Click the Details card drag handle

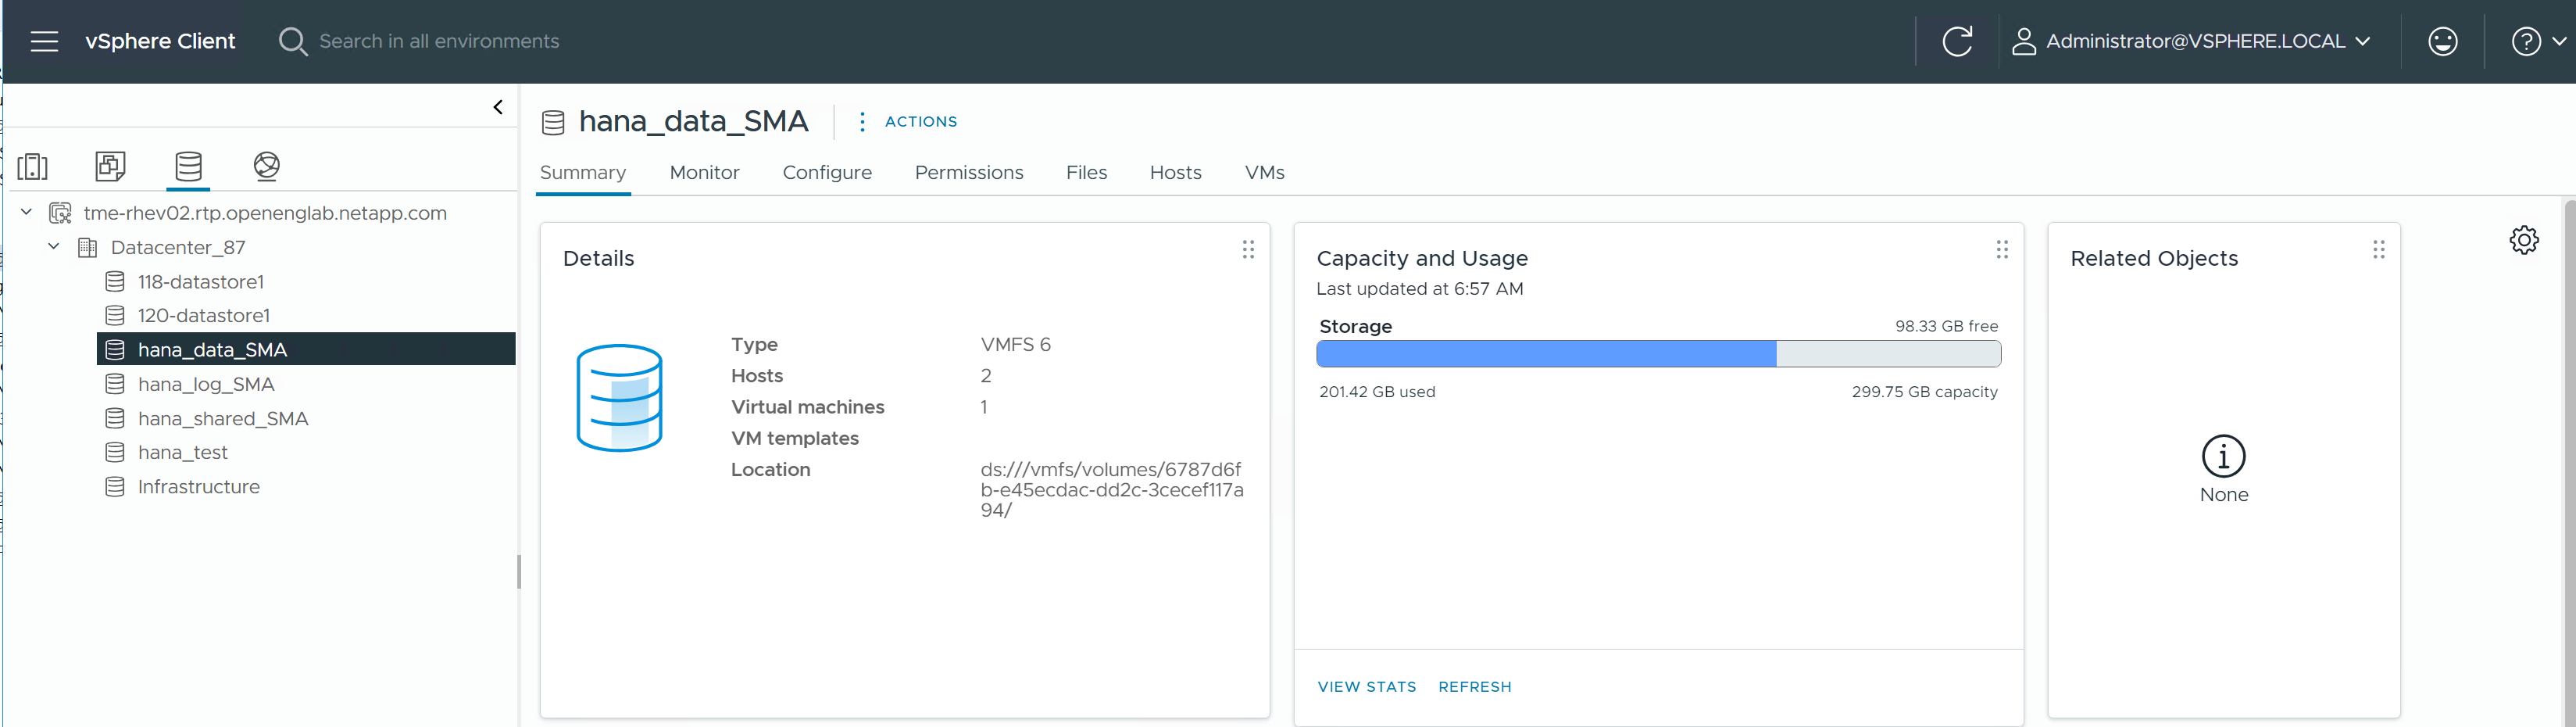click(x=1248, y=249)
